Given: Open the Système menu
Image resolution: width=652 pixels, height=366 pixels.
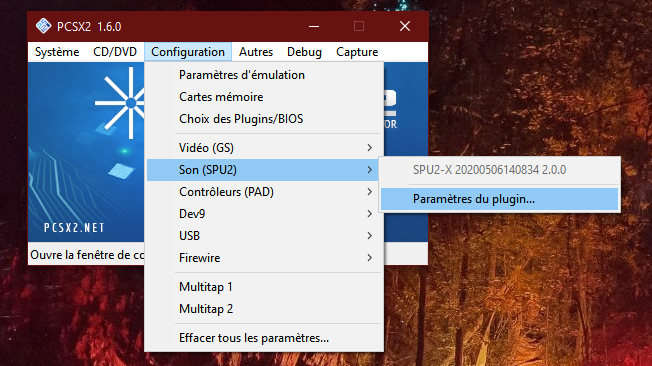Looking at the screenshot, I should click(x=57, y=52).
